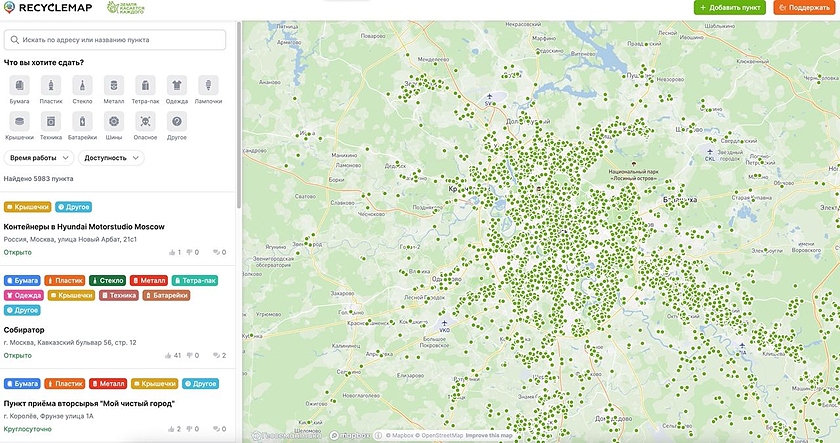Viewport: 840px width, 443px height.
Task: Select the Одежда (clothes) filter icon
Action: coord(176,86)
